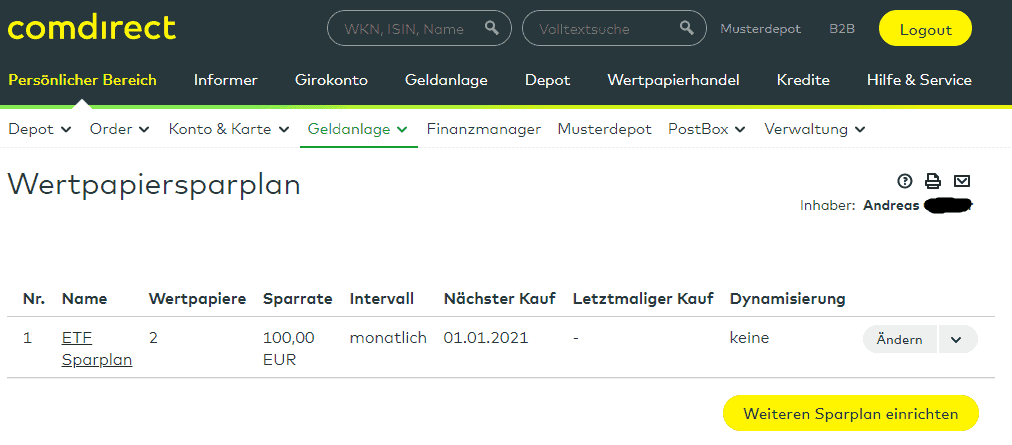Image resolution: width=1012 pixels, height=445 pixels.
Task: Expand the Depot submenu dropdown
Action: [x=40, y=129]
